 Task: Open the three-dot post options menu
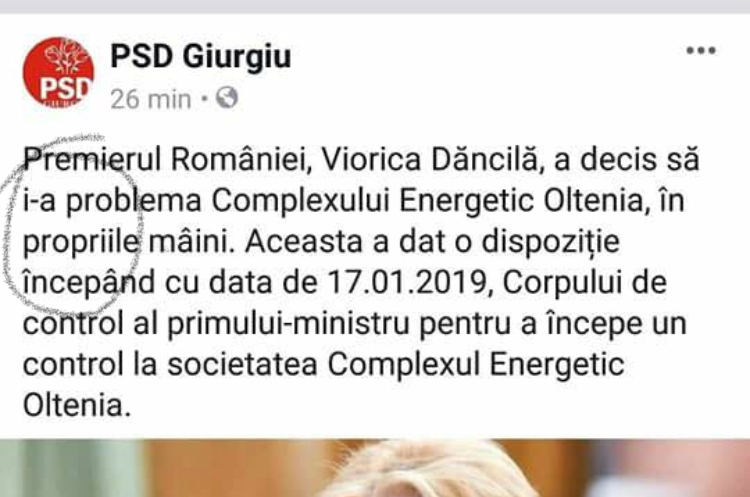[x=701, y=50]
